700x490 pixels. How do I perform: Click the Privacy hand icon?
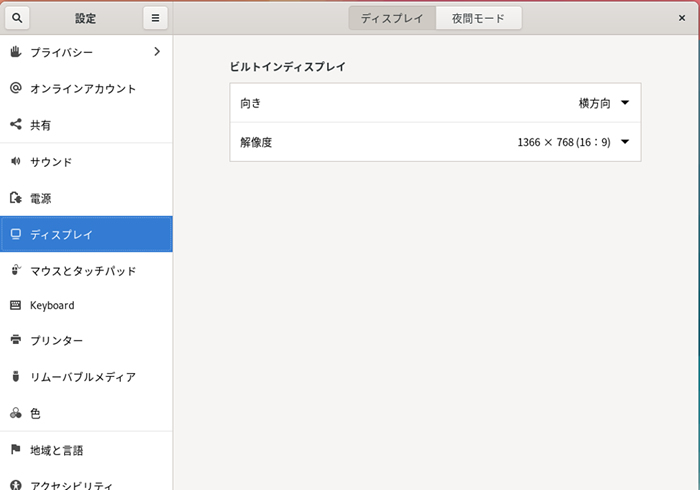[x=15, y=52]
